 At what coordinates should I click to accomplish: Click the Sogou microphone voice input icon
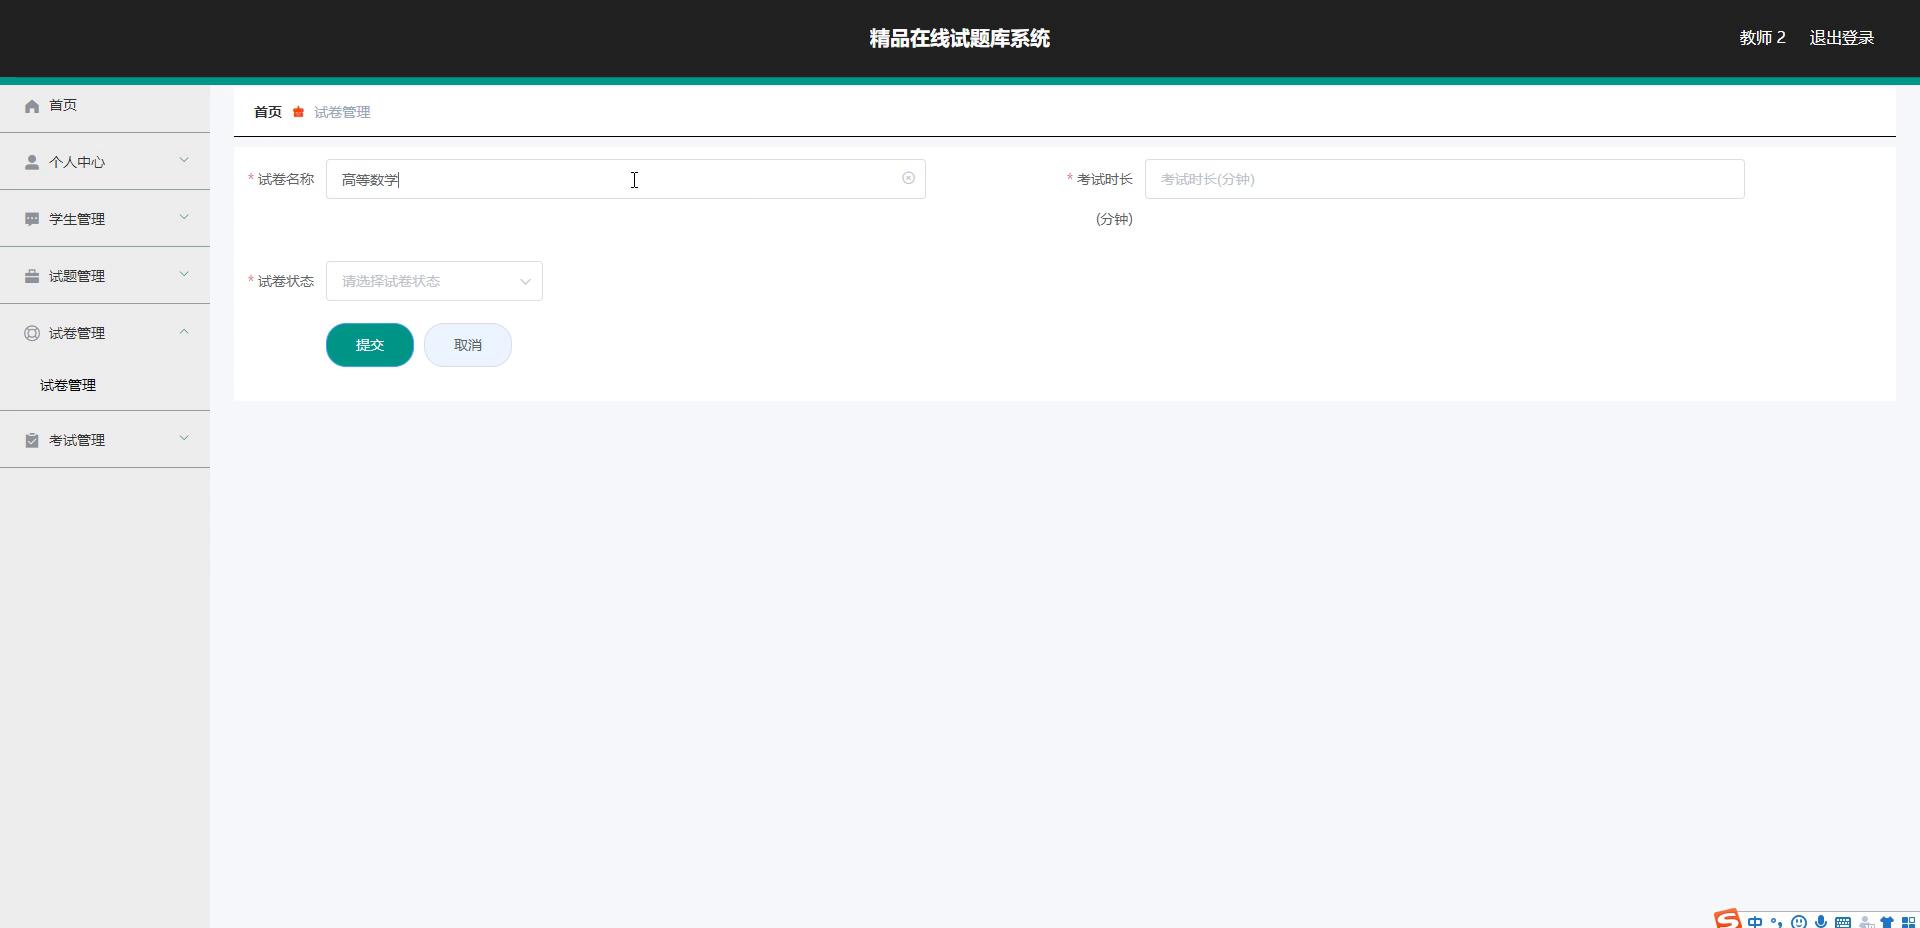(1821, 922)
